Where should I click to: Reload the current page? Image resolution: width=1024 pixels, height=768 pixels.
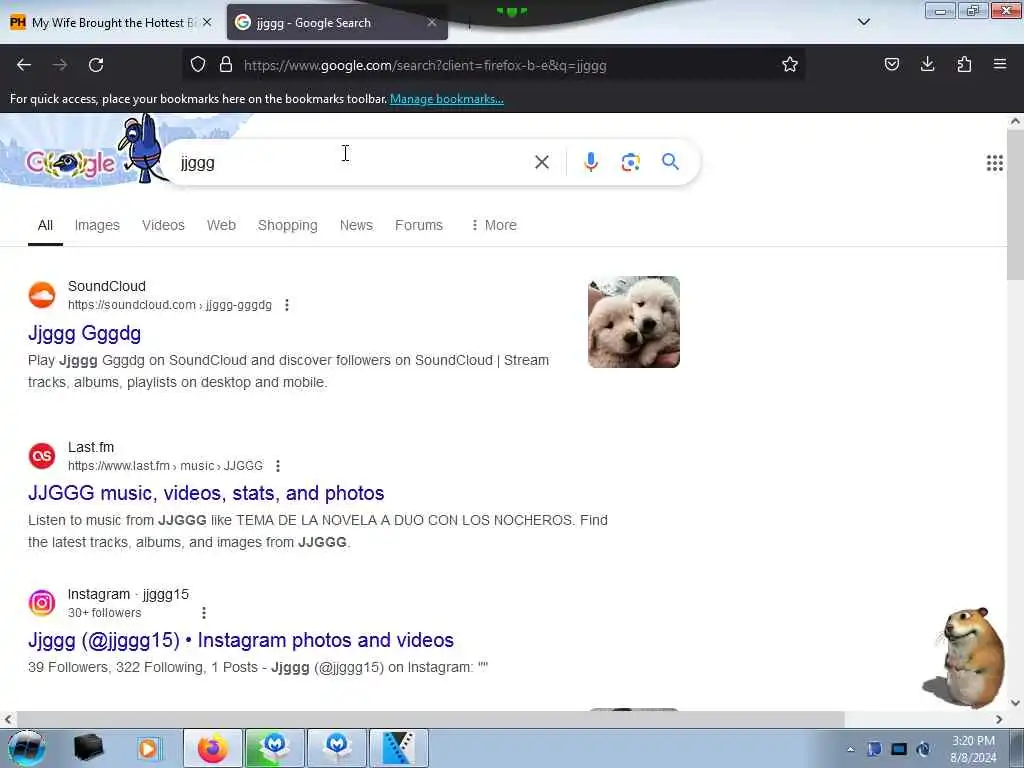click(96, 65)
